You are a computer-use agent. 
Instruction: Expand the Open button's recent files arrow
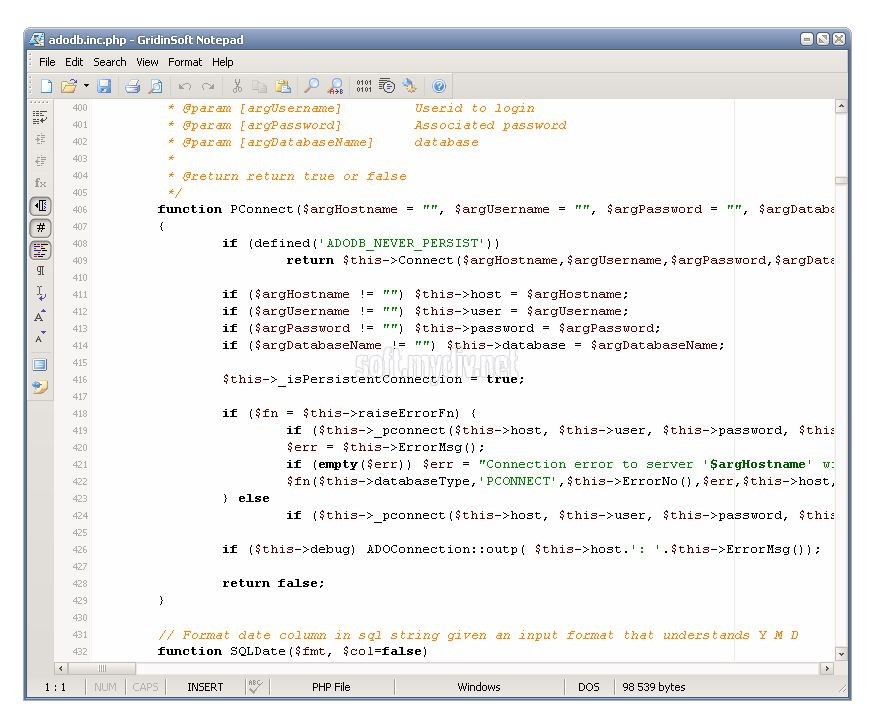(86, 86)
